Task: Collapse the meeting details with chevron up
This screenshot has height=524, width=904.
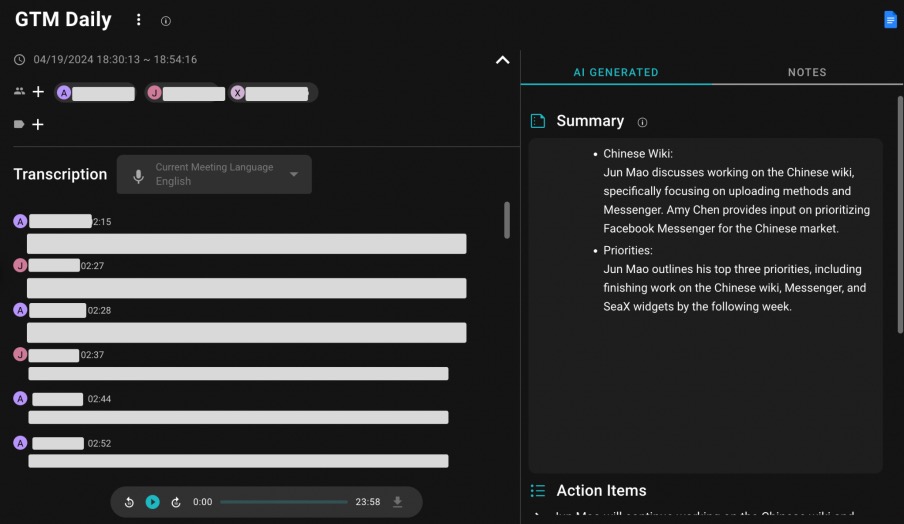Action: point(503,60)
